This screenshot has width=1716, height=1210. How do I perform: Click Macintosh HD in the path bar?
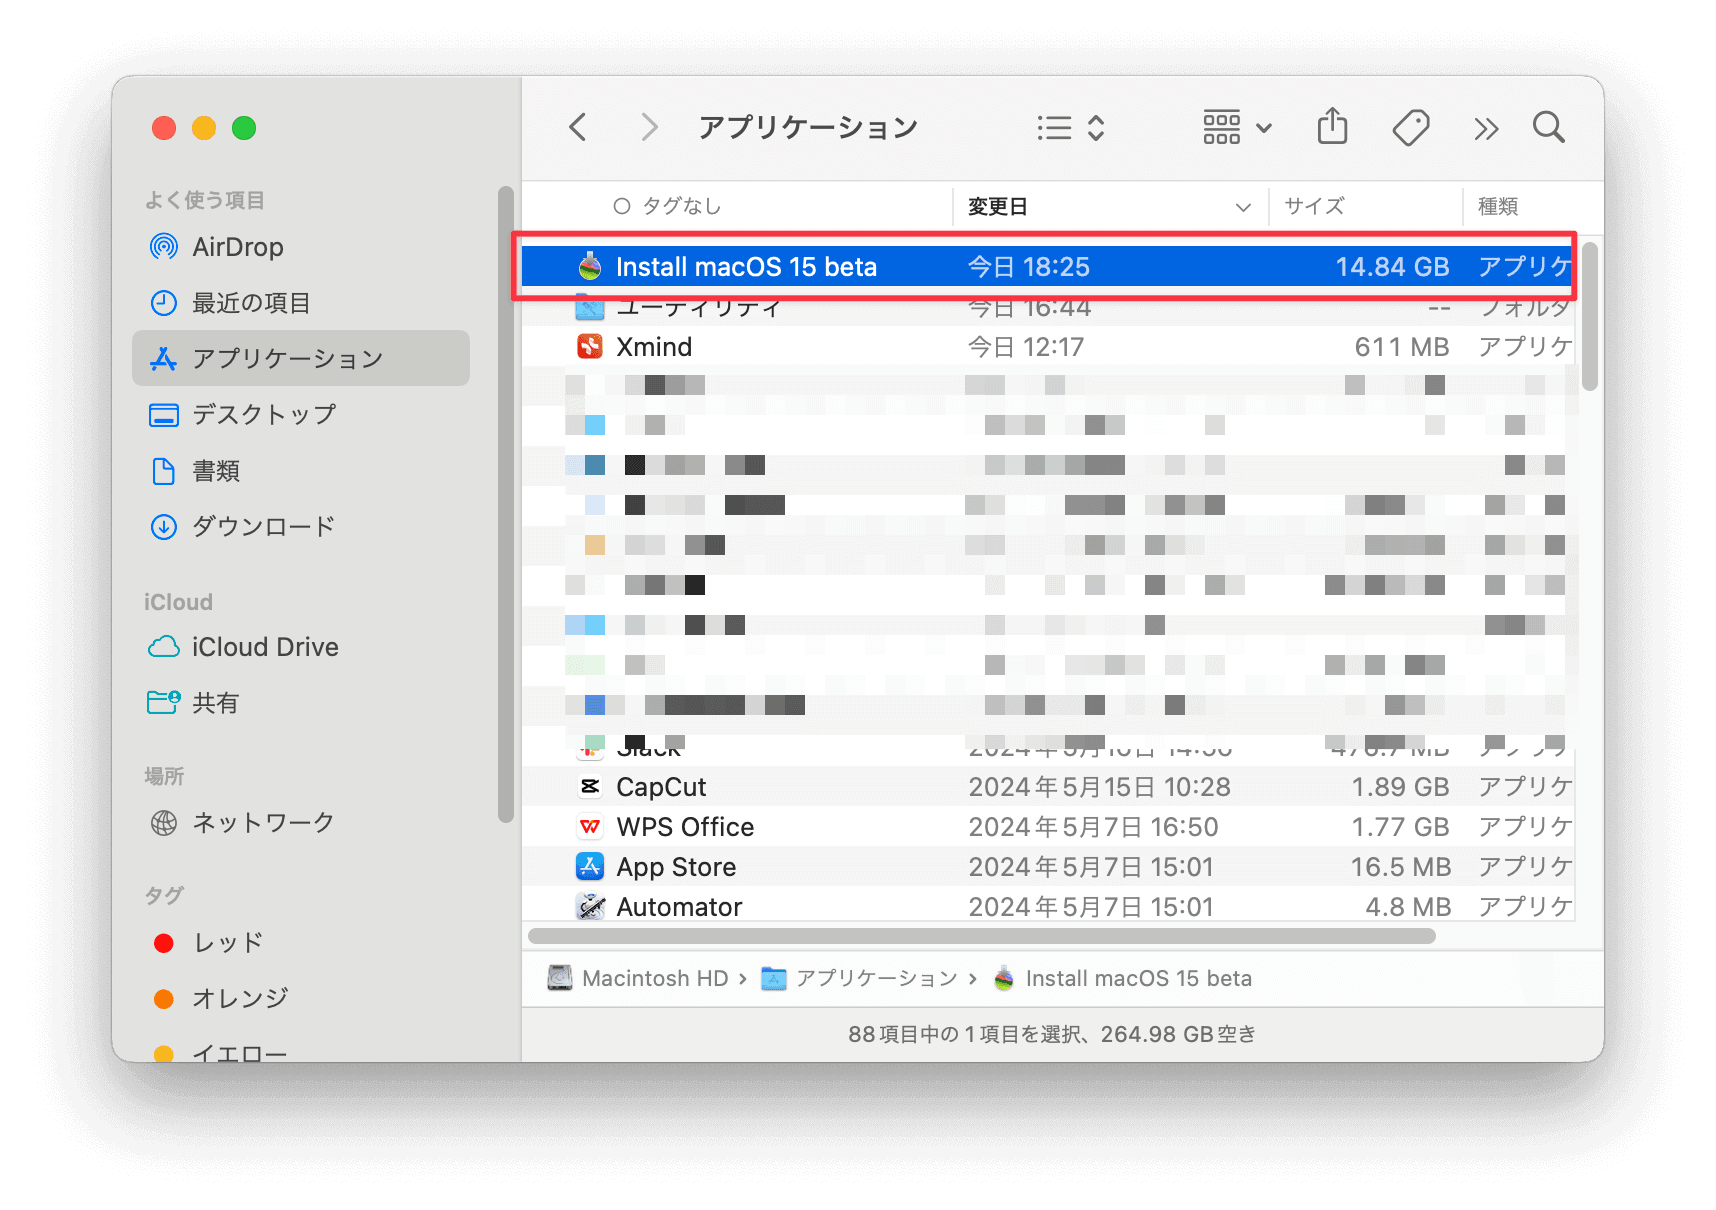(x=638, y=978)
